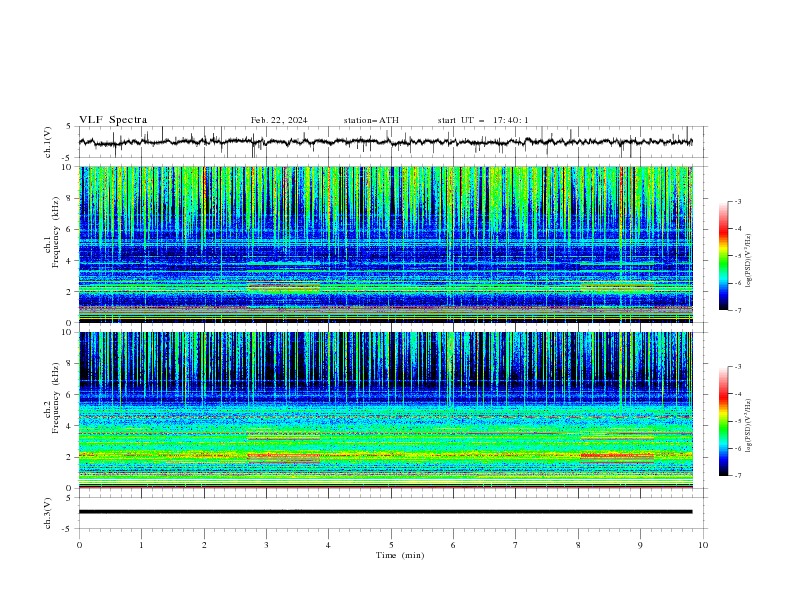Click the "ch.3(V)" axis label

pos(48,513)
